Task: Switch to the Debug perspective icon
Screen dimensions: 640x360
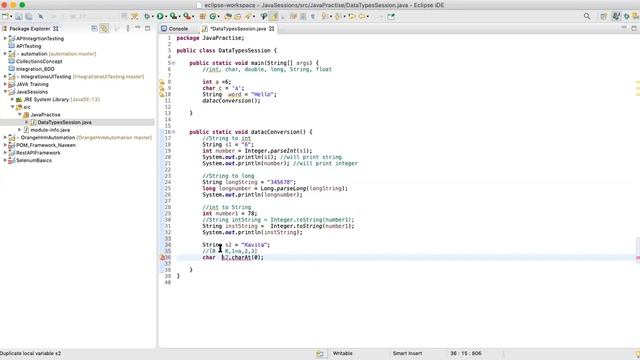Action: click(627, 16)
